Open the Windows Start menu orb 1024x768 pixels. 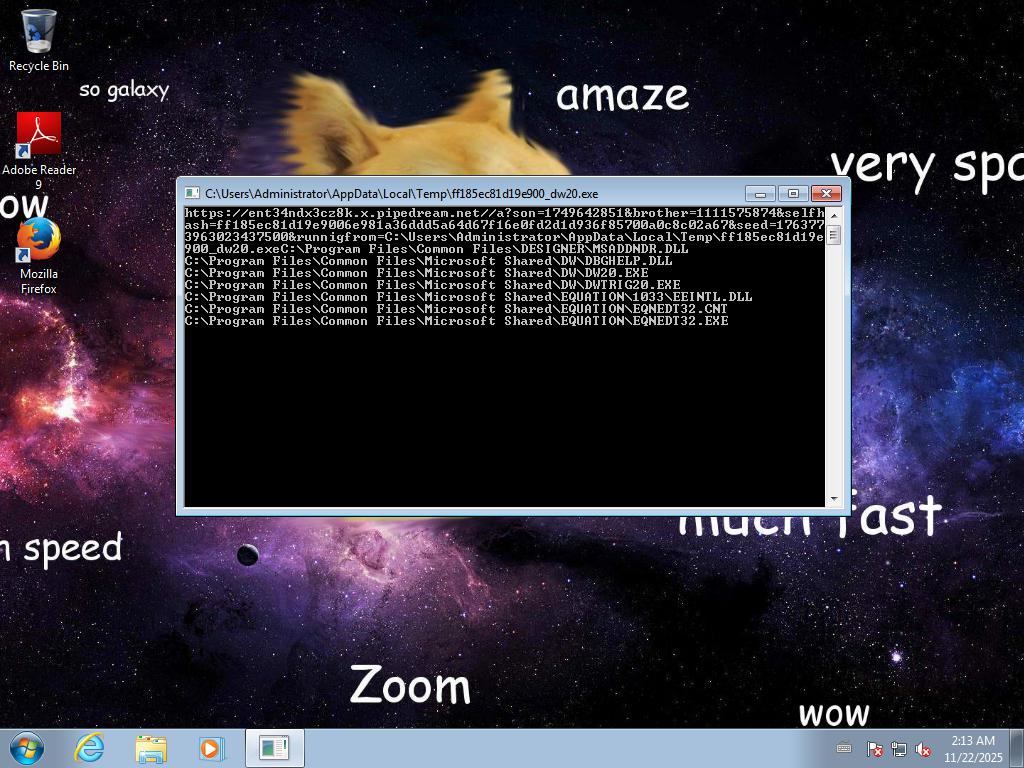coord(27,748)
